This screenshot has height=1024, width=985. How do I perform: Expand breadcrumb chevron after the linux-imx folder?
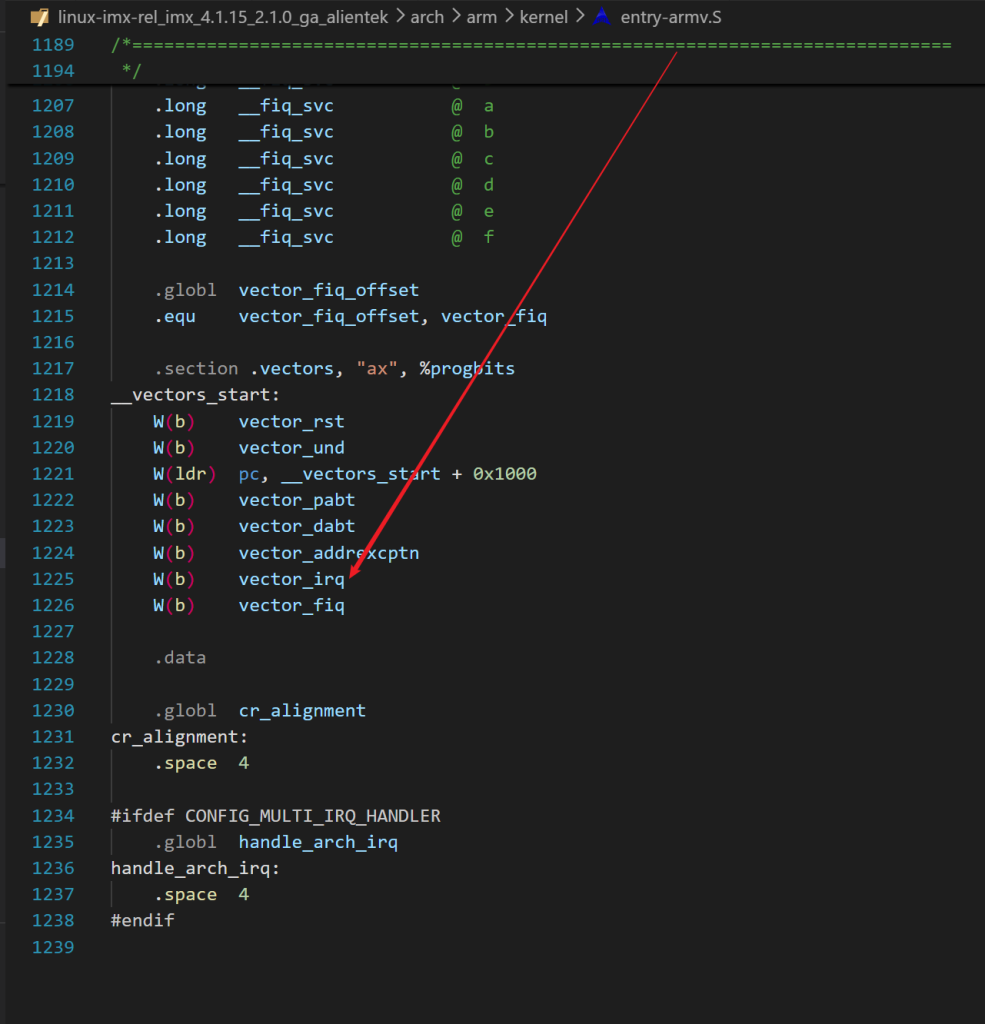click(x=399, y=17)
